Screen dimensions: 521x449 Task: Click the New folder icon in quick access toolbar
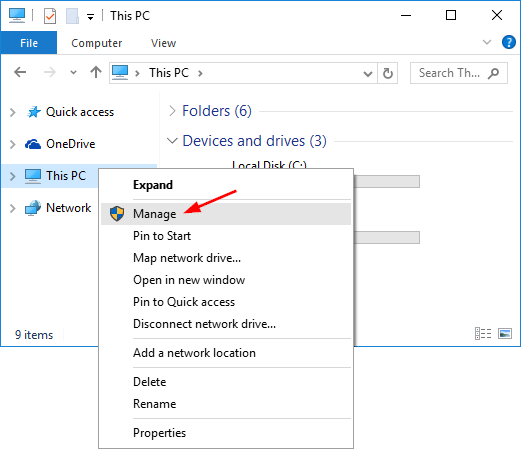tap(72, 16)
